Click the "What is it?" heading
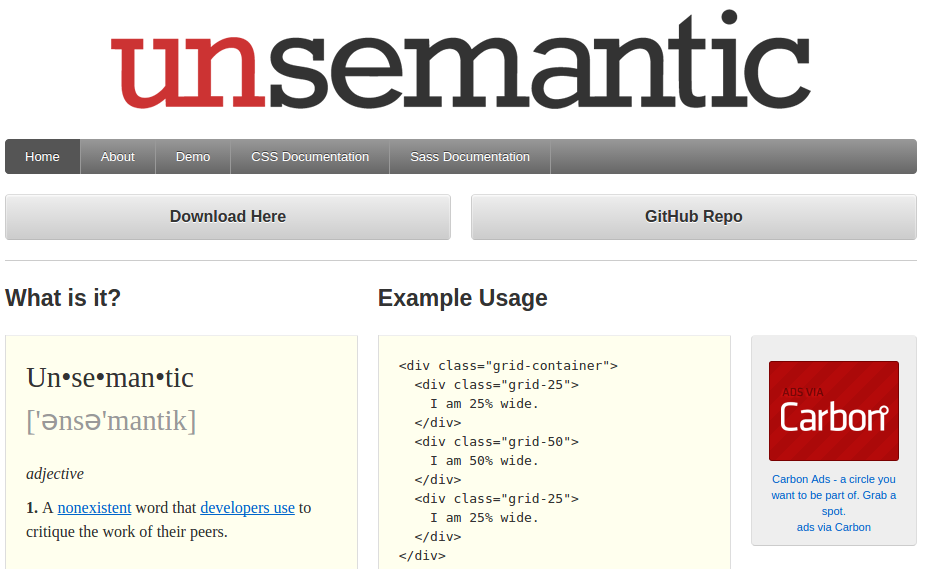The height and width of the screenshot is (569, 925). 63,298
